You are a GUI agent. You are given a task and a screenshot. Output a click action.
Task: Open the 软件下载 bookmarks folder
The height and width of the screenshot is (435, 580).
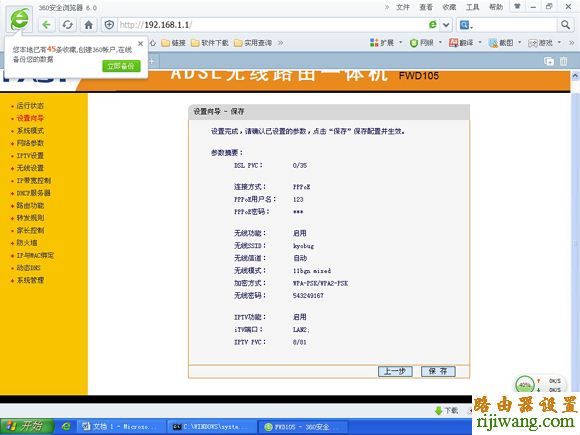(x=210, y=43)
